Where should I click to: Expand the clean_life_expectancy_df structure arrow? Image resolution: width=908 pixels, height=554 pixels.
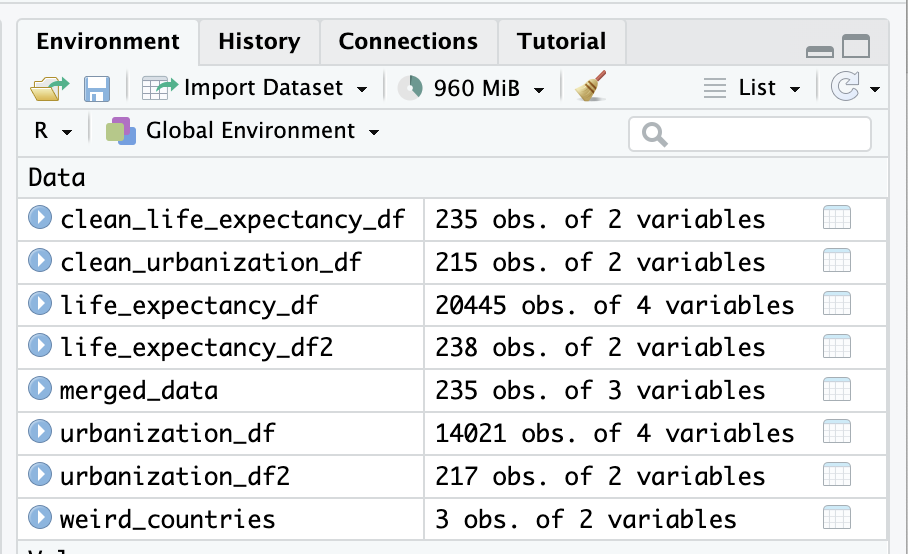[x=40, y=219]
